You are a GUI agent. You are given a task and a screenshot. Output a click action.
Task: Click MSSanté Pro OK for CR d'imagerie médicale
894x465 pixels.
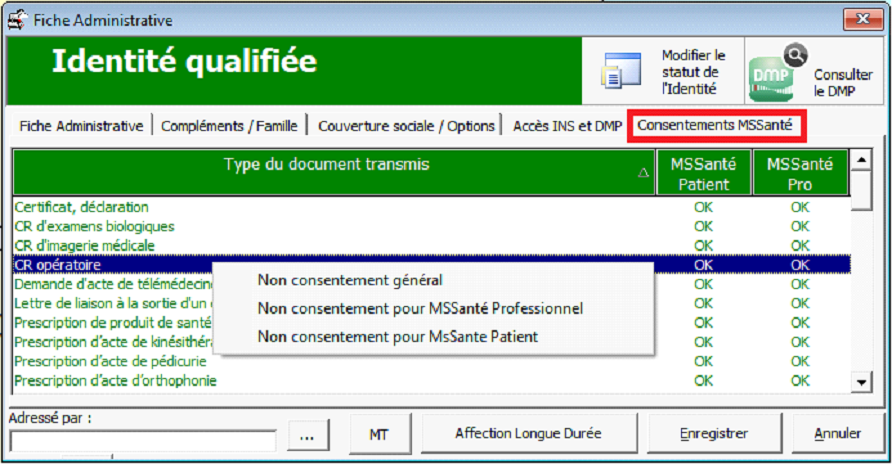[x=800, y=246]
